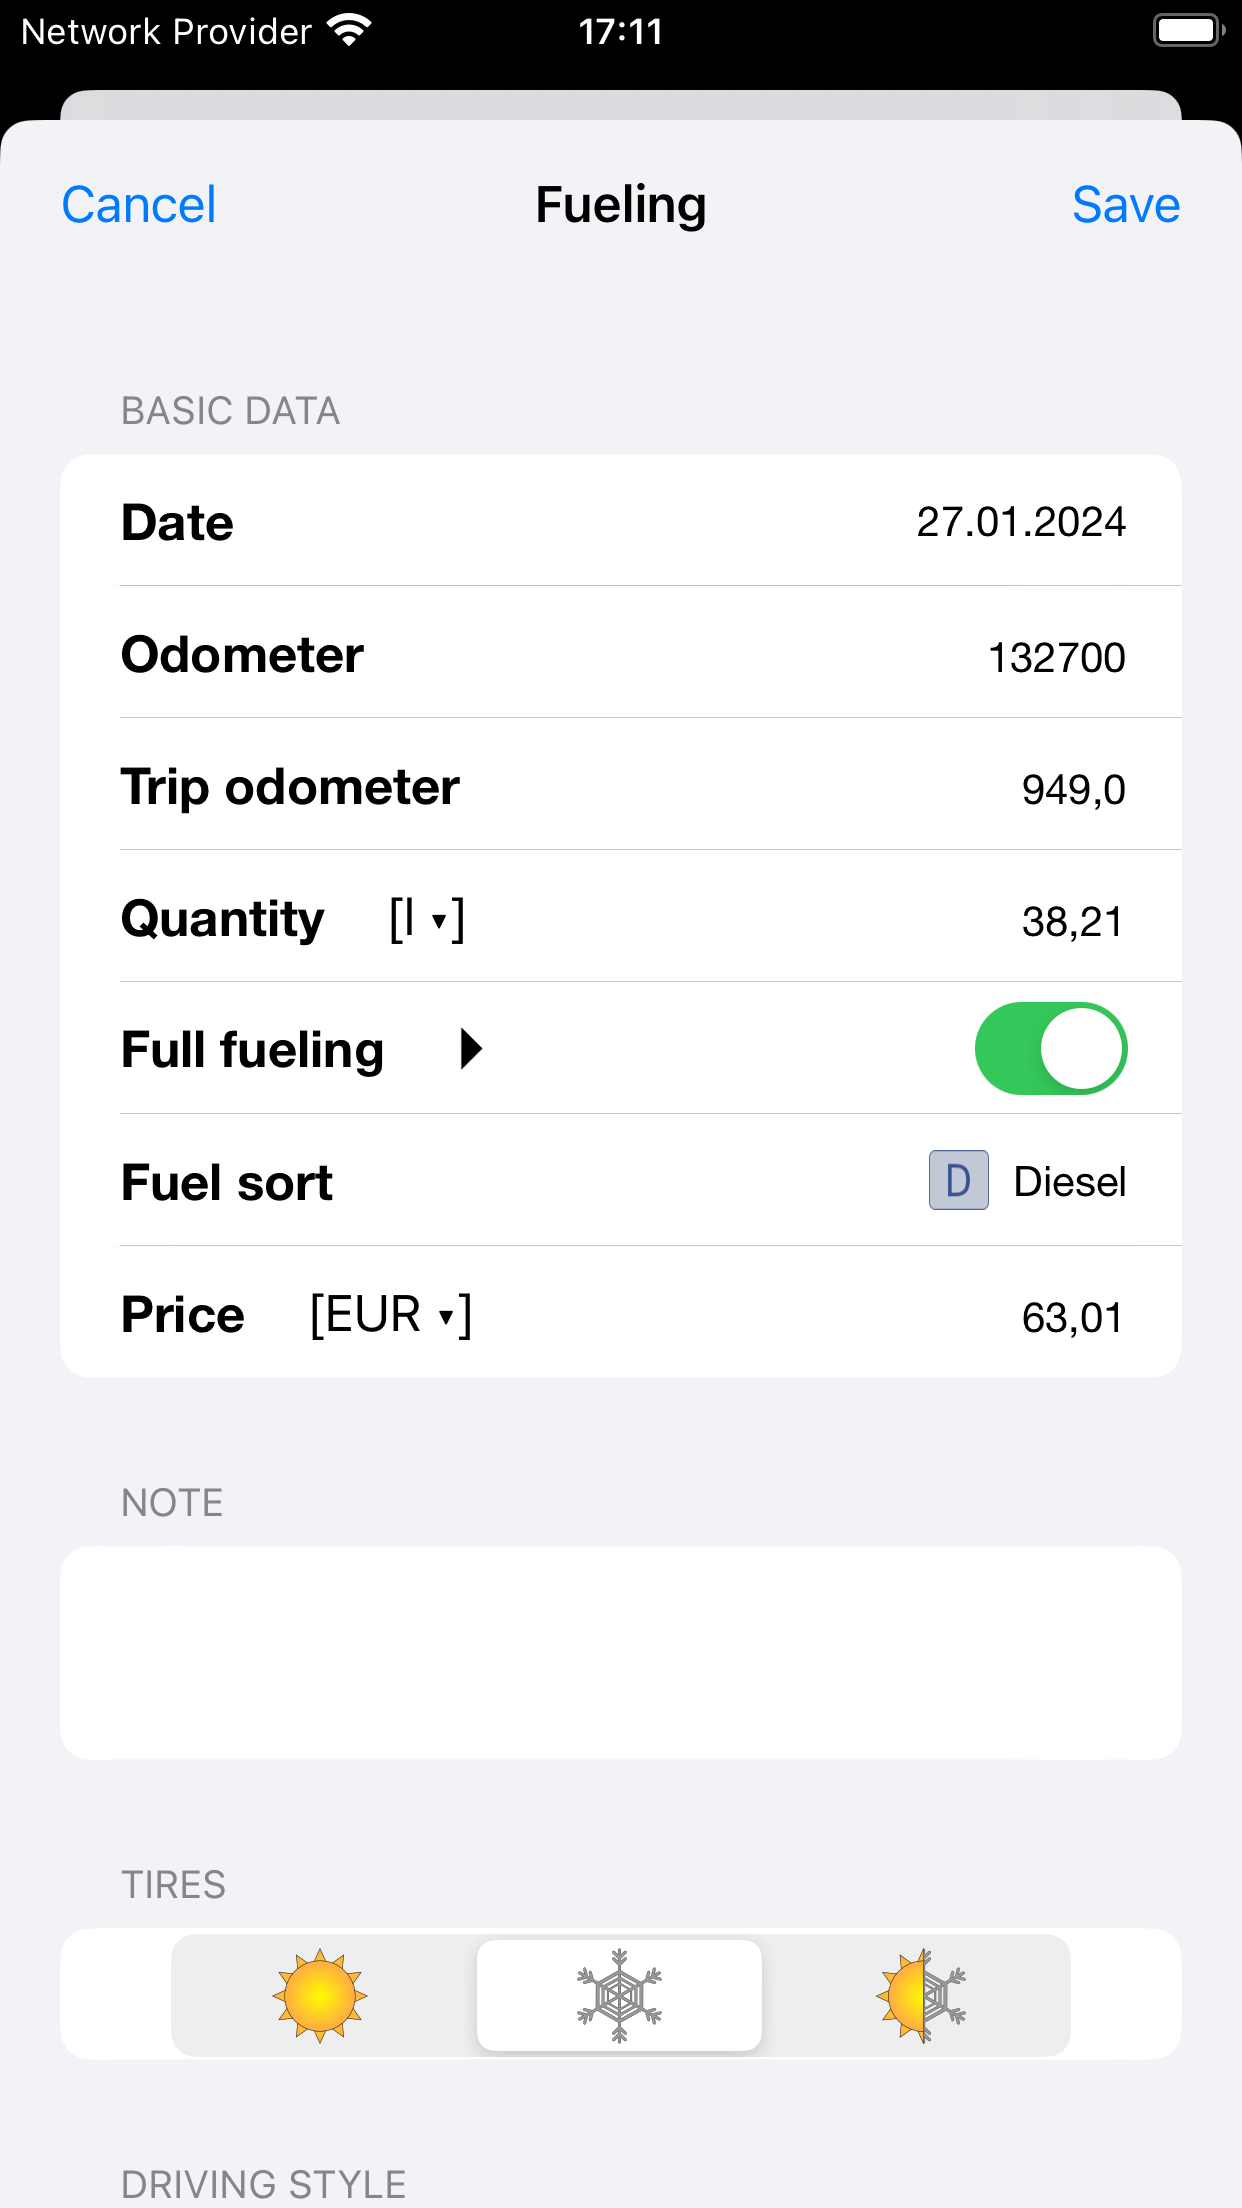This screenshot has width=1242, height=2208.
Task: Edit the date 27.01.2024
Action: click(x=1021, y=522)
